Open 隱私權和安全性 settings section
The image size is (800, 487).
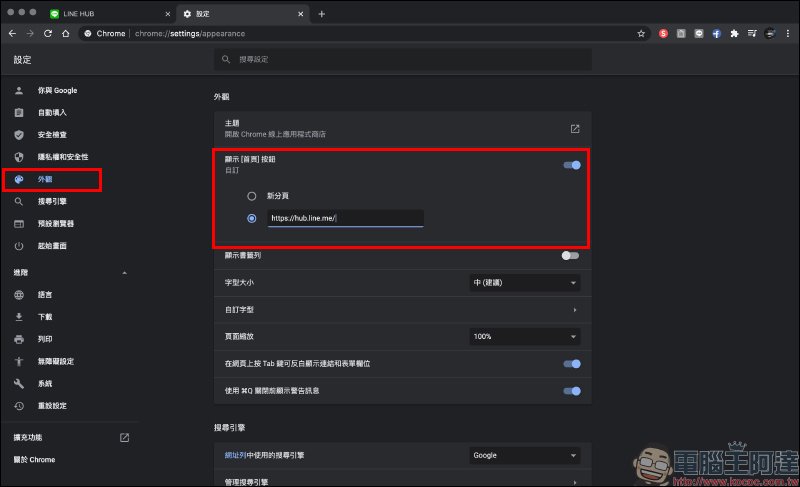(63, 157)
